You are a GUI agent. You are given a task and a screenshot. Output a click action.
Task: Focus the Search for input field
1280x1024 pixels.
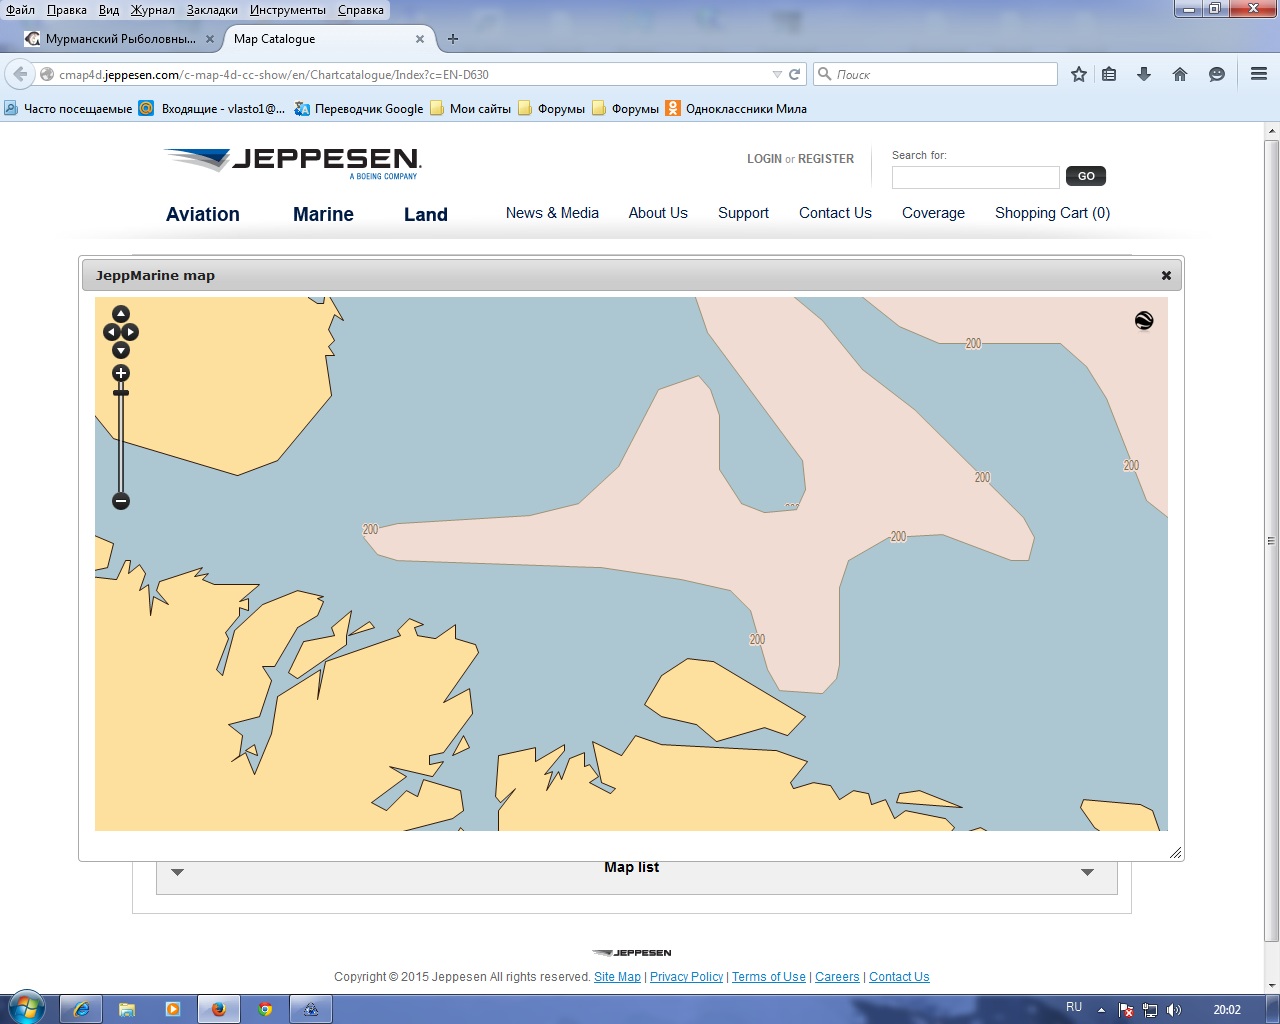975,177
